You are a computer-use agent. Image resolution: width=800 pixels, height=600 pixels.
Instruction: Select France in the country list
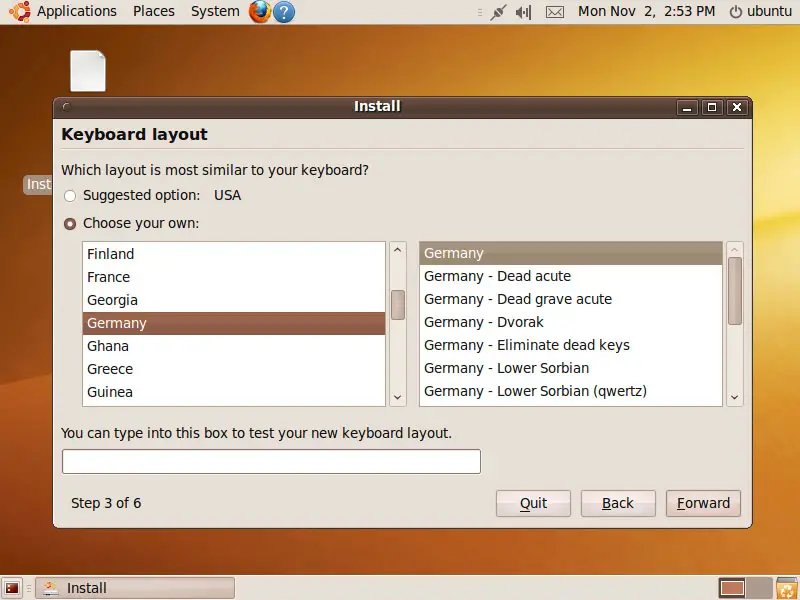point(234,277)
